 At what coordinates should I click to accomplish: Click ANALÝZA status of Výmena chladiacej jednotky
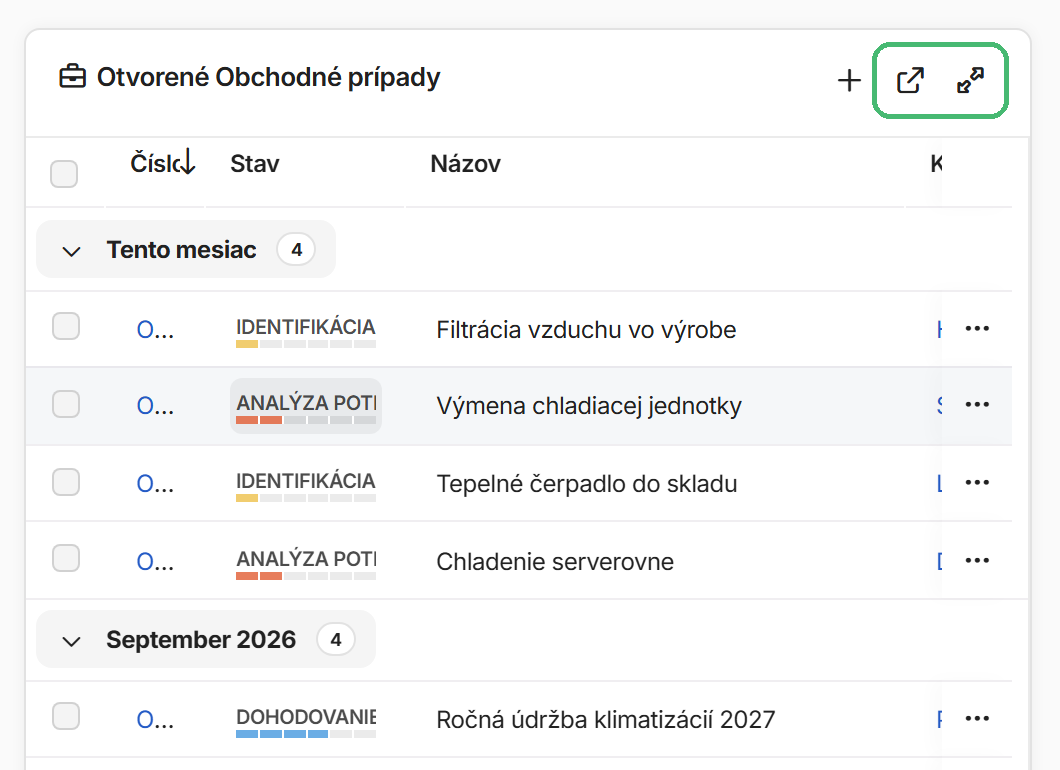(x=306, y=407)
